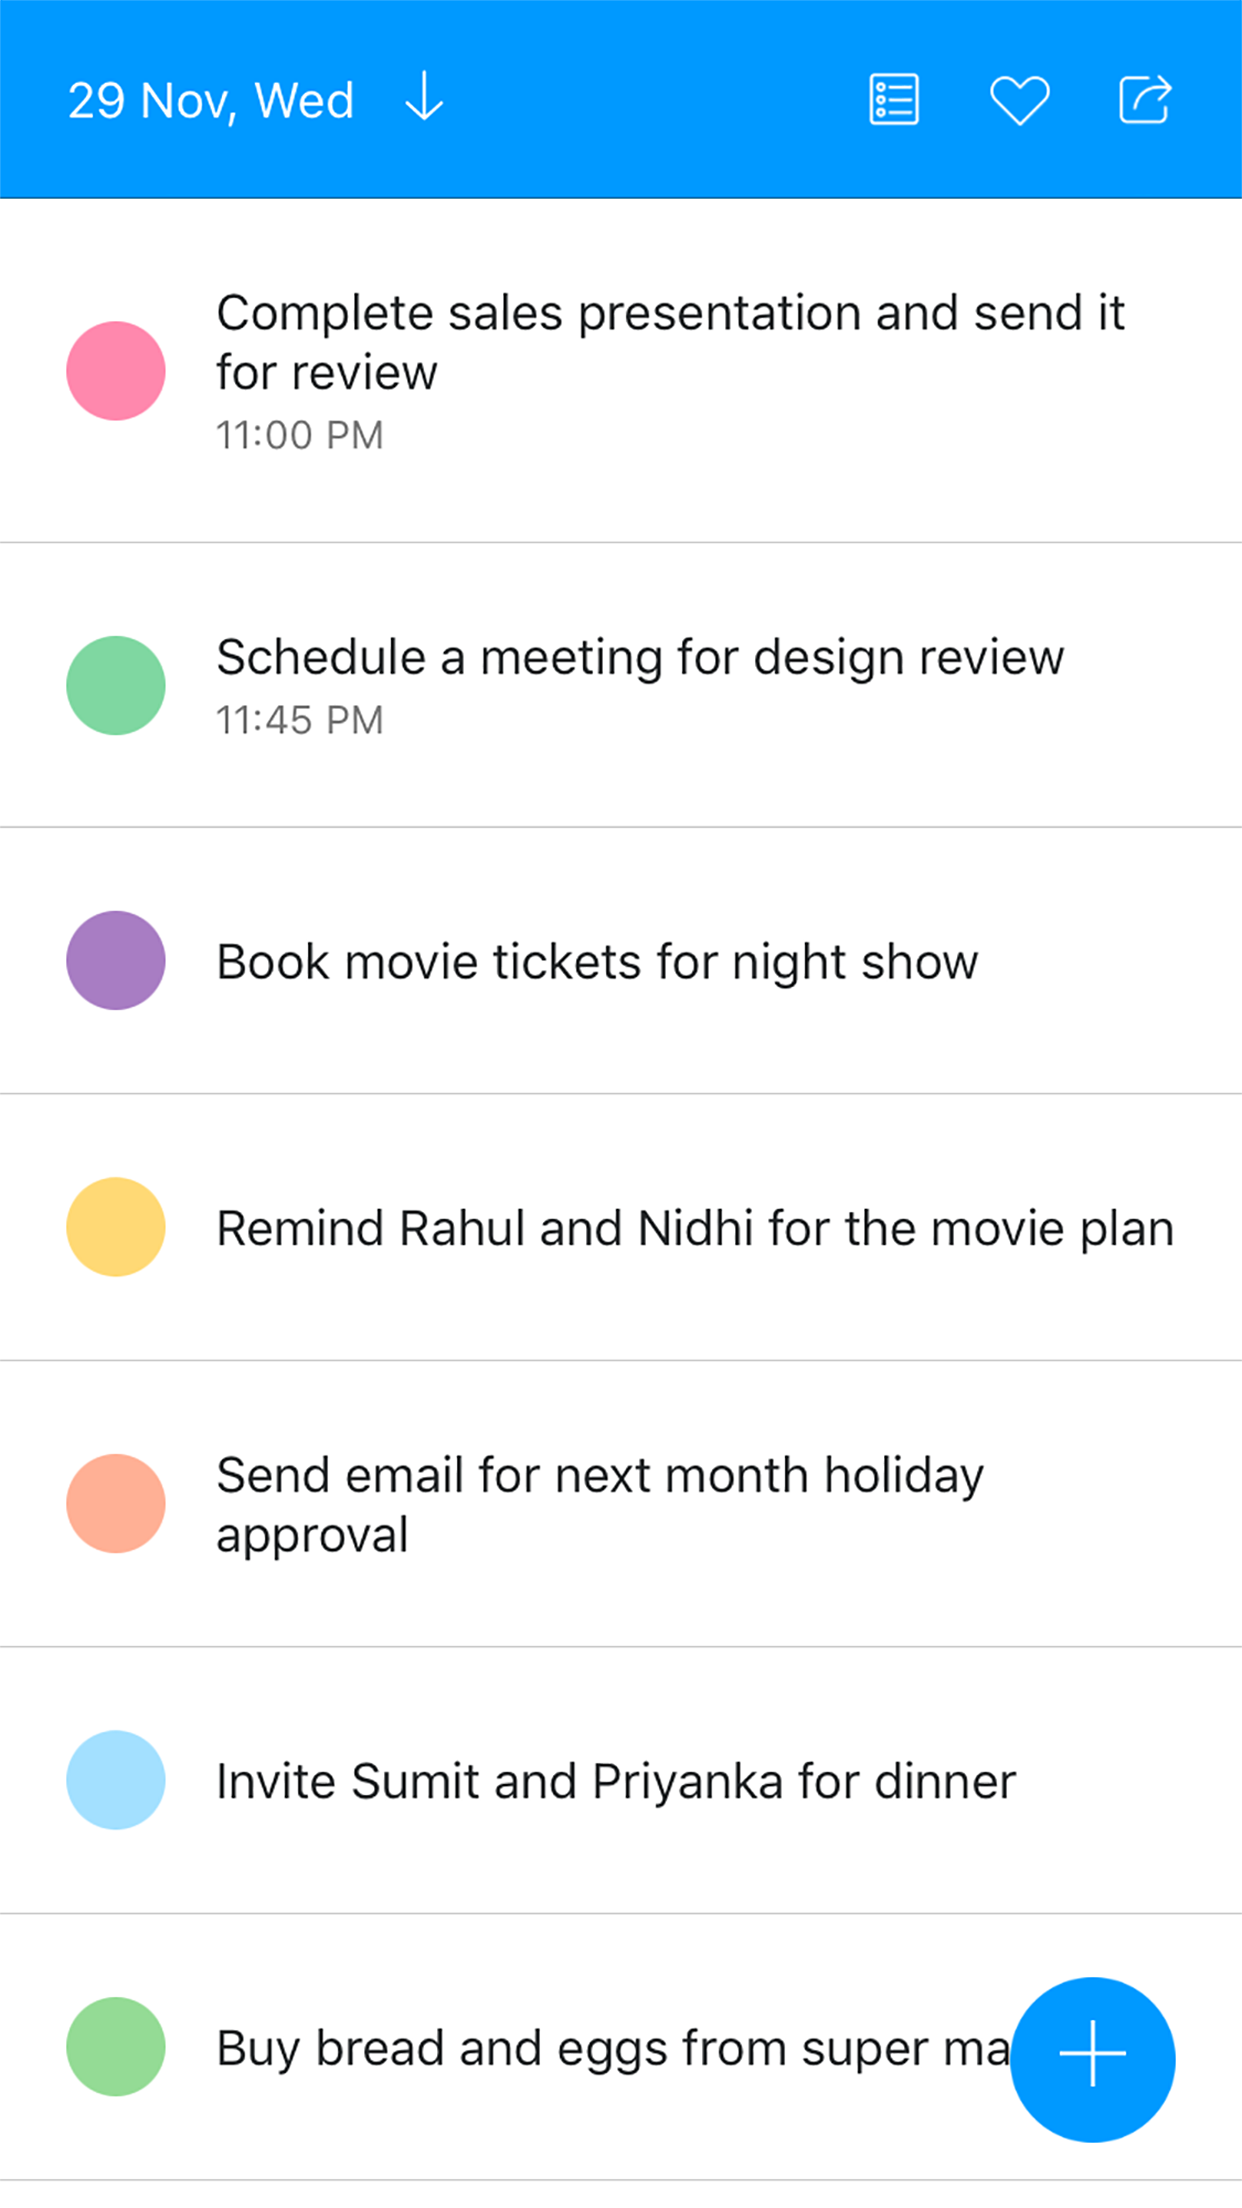Open the checklist view icon in header
Image resolution: width=1242 pixels, height=2208 pixels.
tap(893, 100)
